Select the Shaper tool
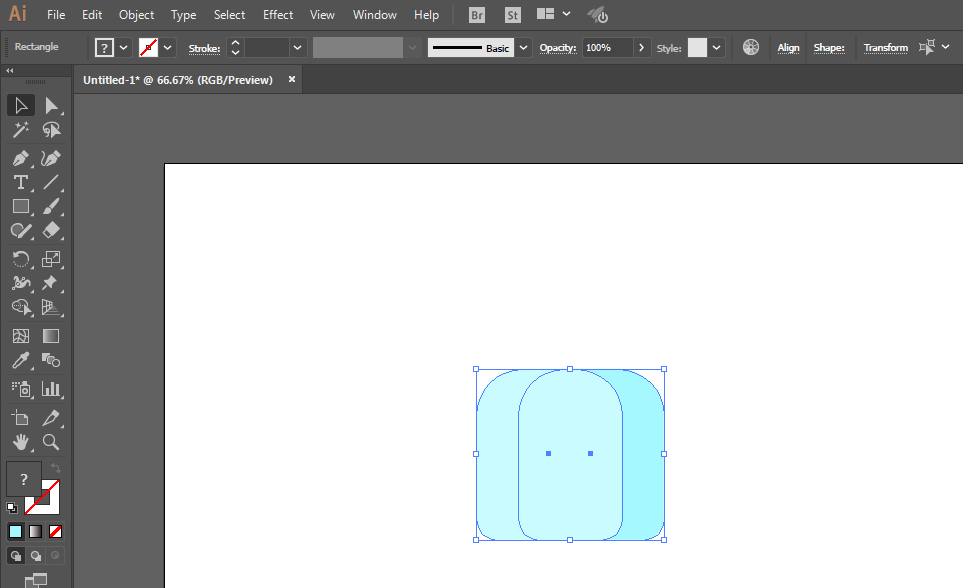The image size is (963, 588). [x=20, y=231]
